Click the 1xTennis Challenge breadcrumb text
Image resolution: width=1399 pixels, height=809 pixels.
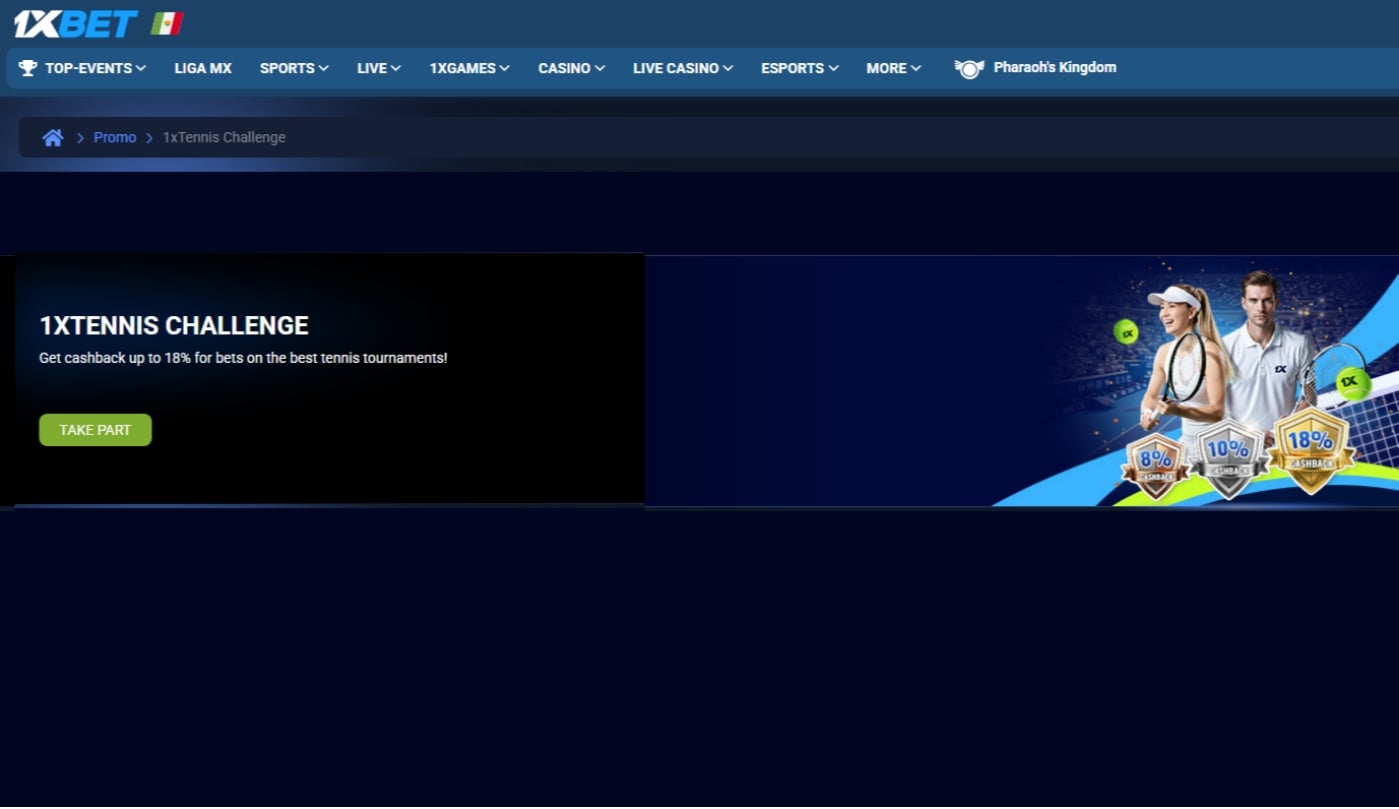pyautogui.click(x=224, y=138)
